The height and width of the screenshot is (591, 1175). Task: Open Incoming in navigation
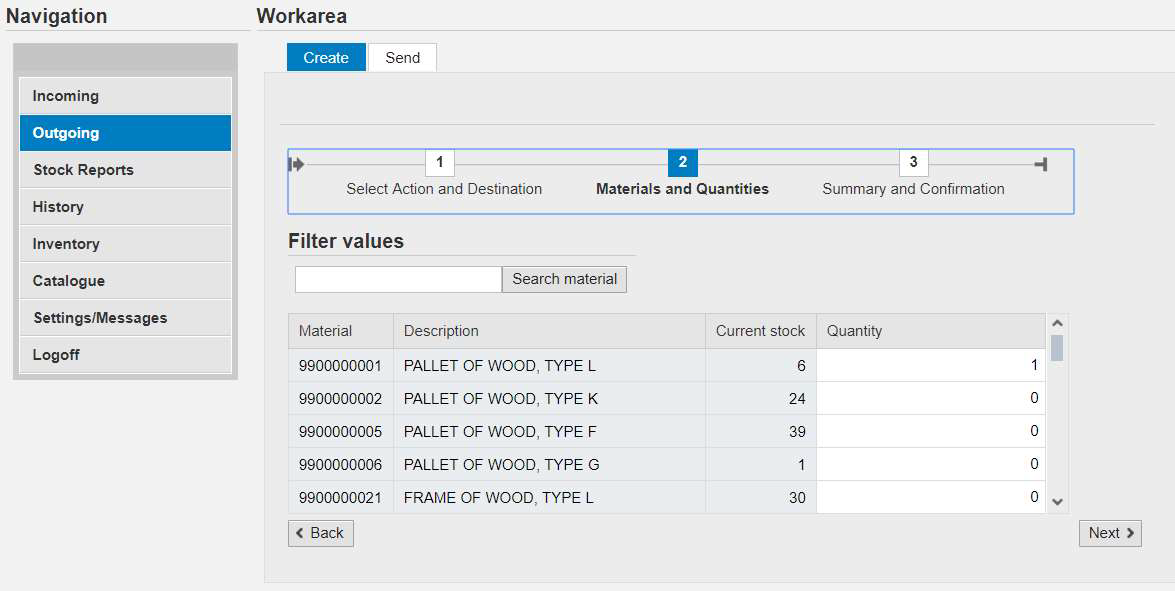(x=125, y=96)
